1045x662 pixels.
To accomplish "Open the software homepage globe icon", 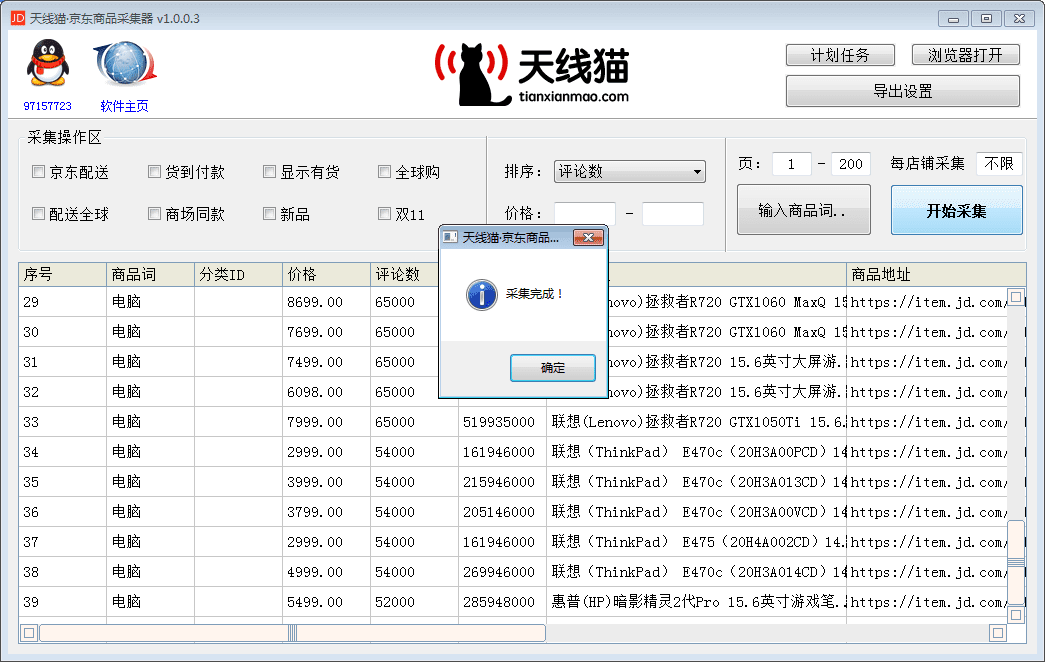I will 125,64.
